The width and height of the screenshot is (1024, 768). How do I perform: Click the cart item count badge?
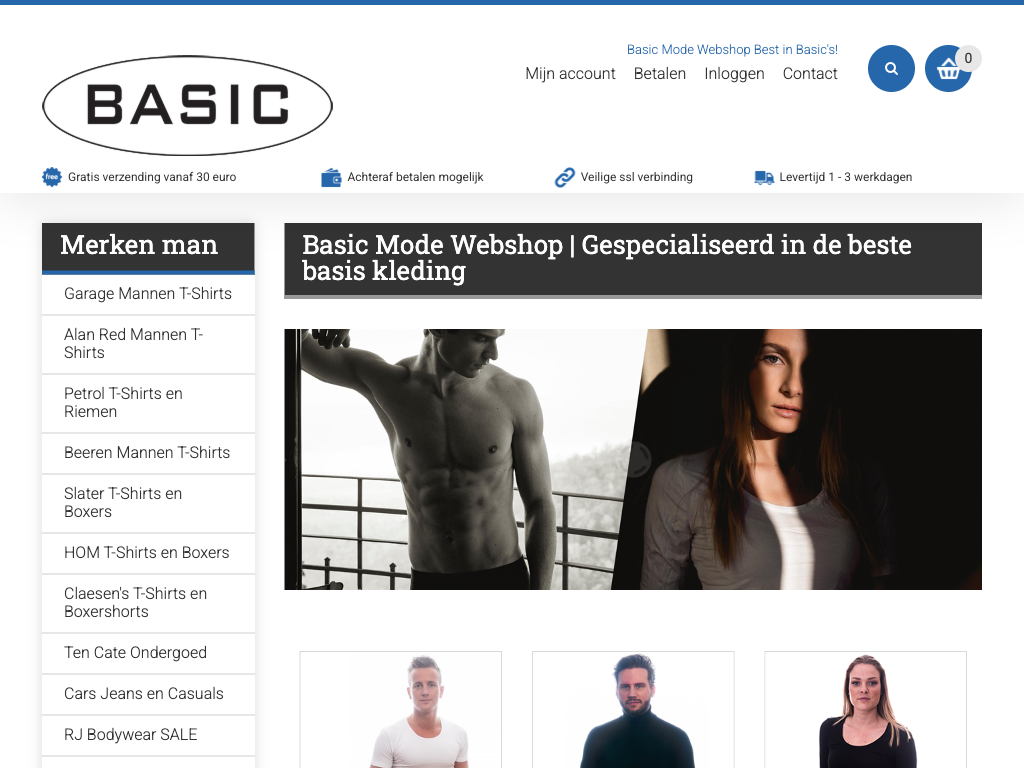pyautogui.click(x=968, y=58)
